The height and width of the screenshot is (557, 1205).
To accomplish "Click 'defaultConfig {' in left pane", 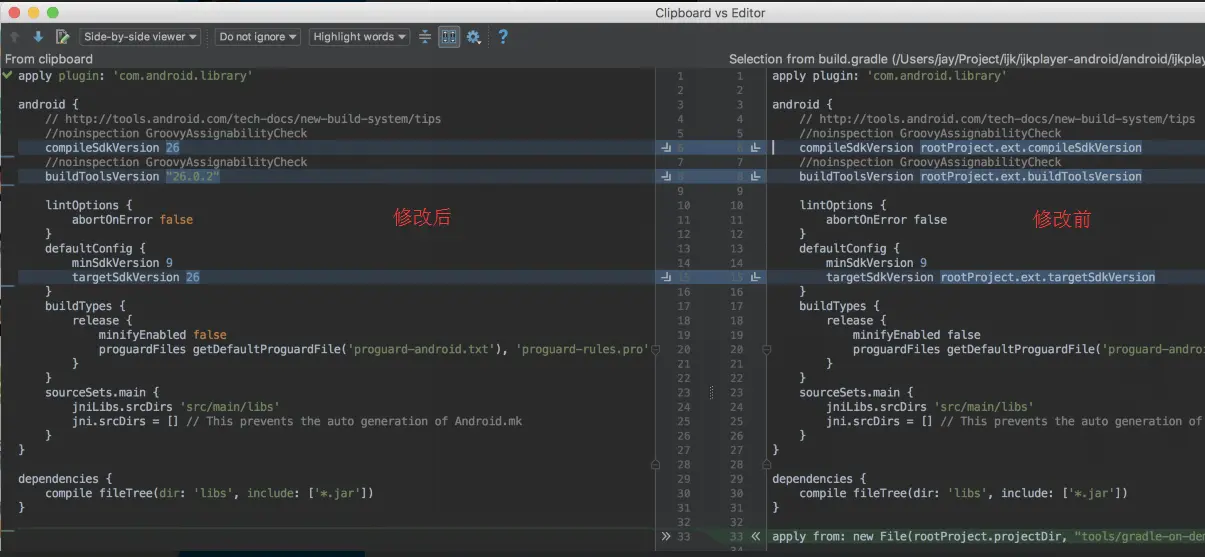I will pos(95,248).
